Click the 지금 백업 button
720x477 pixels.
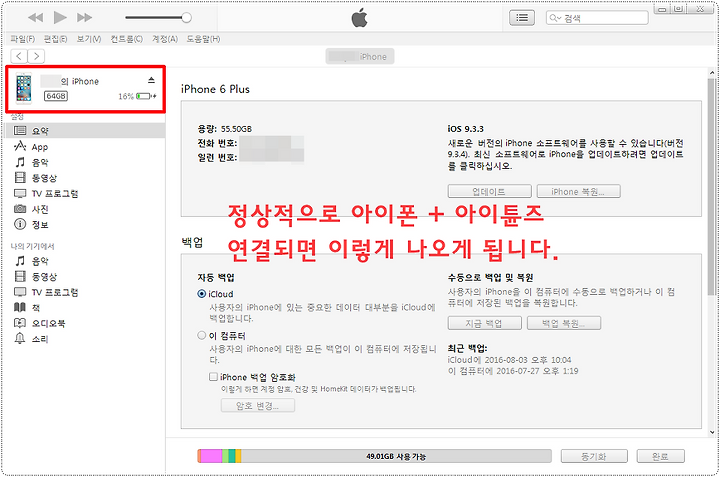(484, 323)
